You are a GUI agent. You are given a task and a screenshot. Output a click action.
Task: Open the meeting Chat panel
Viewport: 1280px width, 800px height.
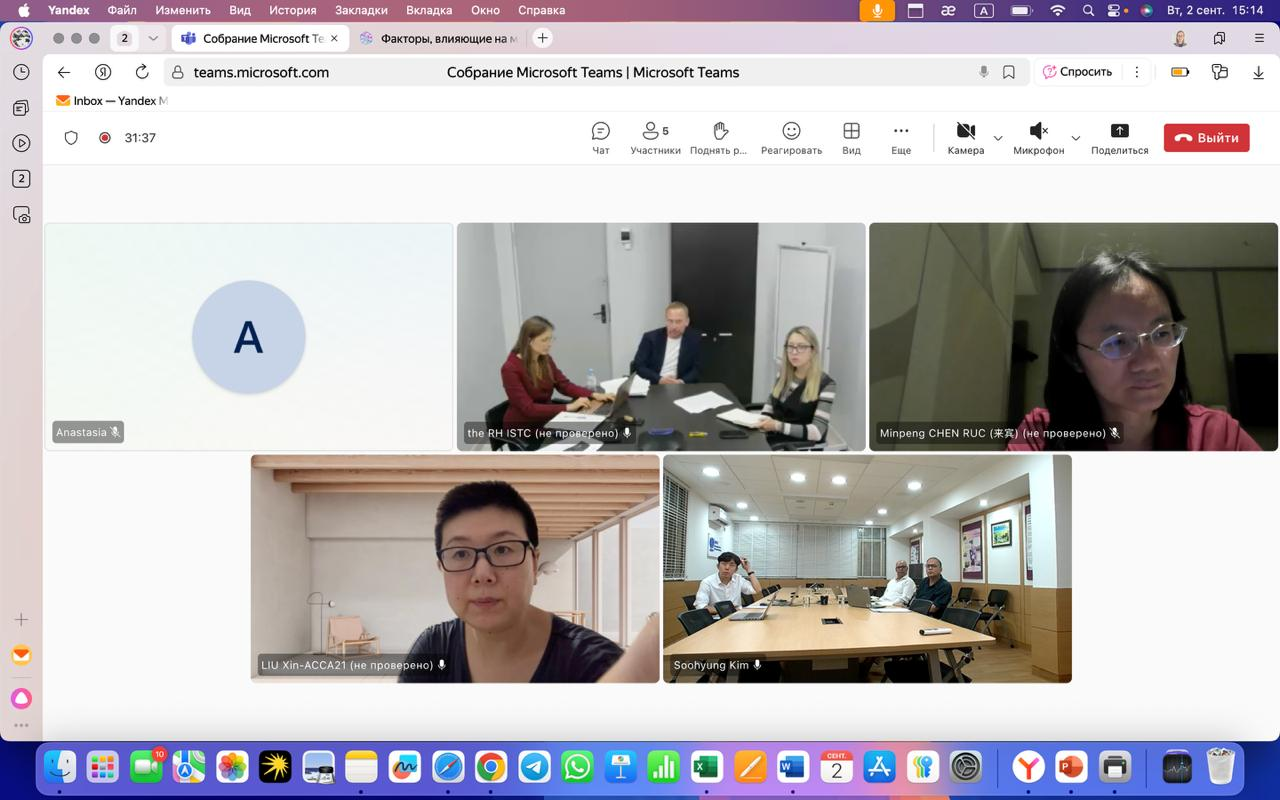[x=600, y=137]
